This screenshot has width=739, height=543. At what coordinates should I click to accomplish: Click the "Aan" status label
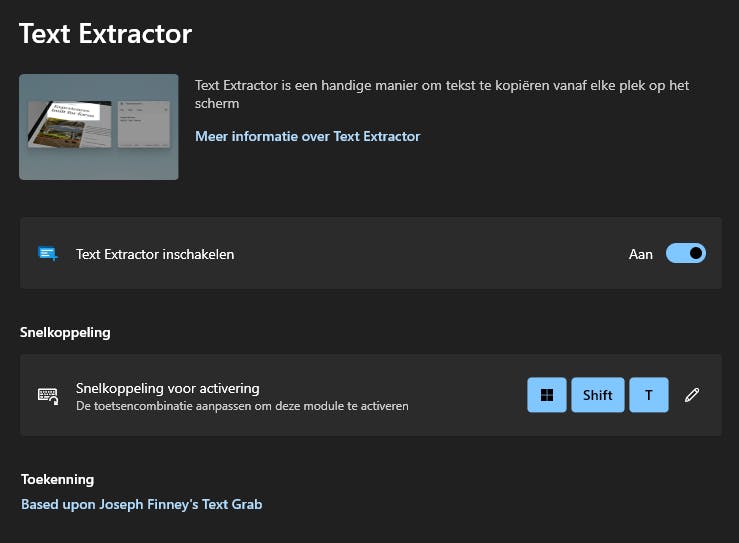(640, 254)
